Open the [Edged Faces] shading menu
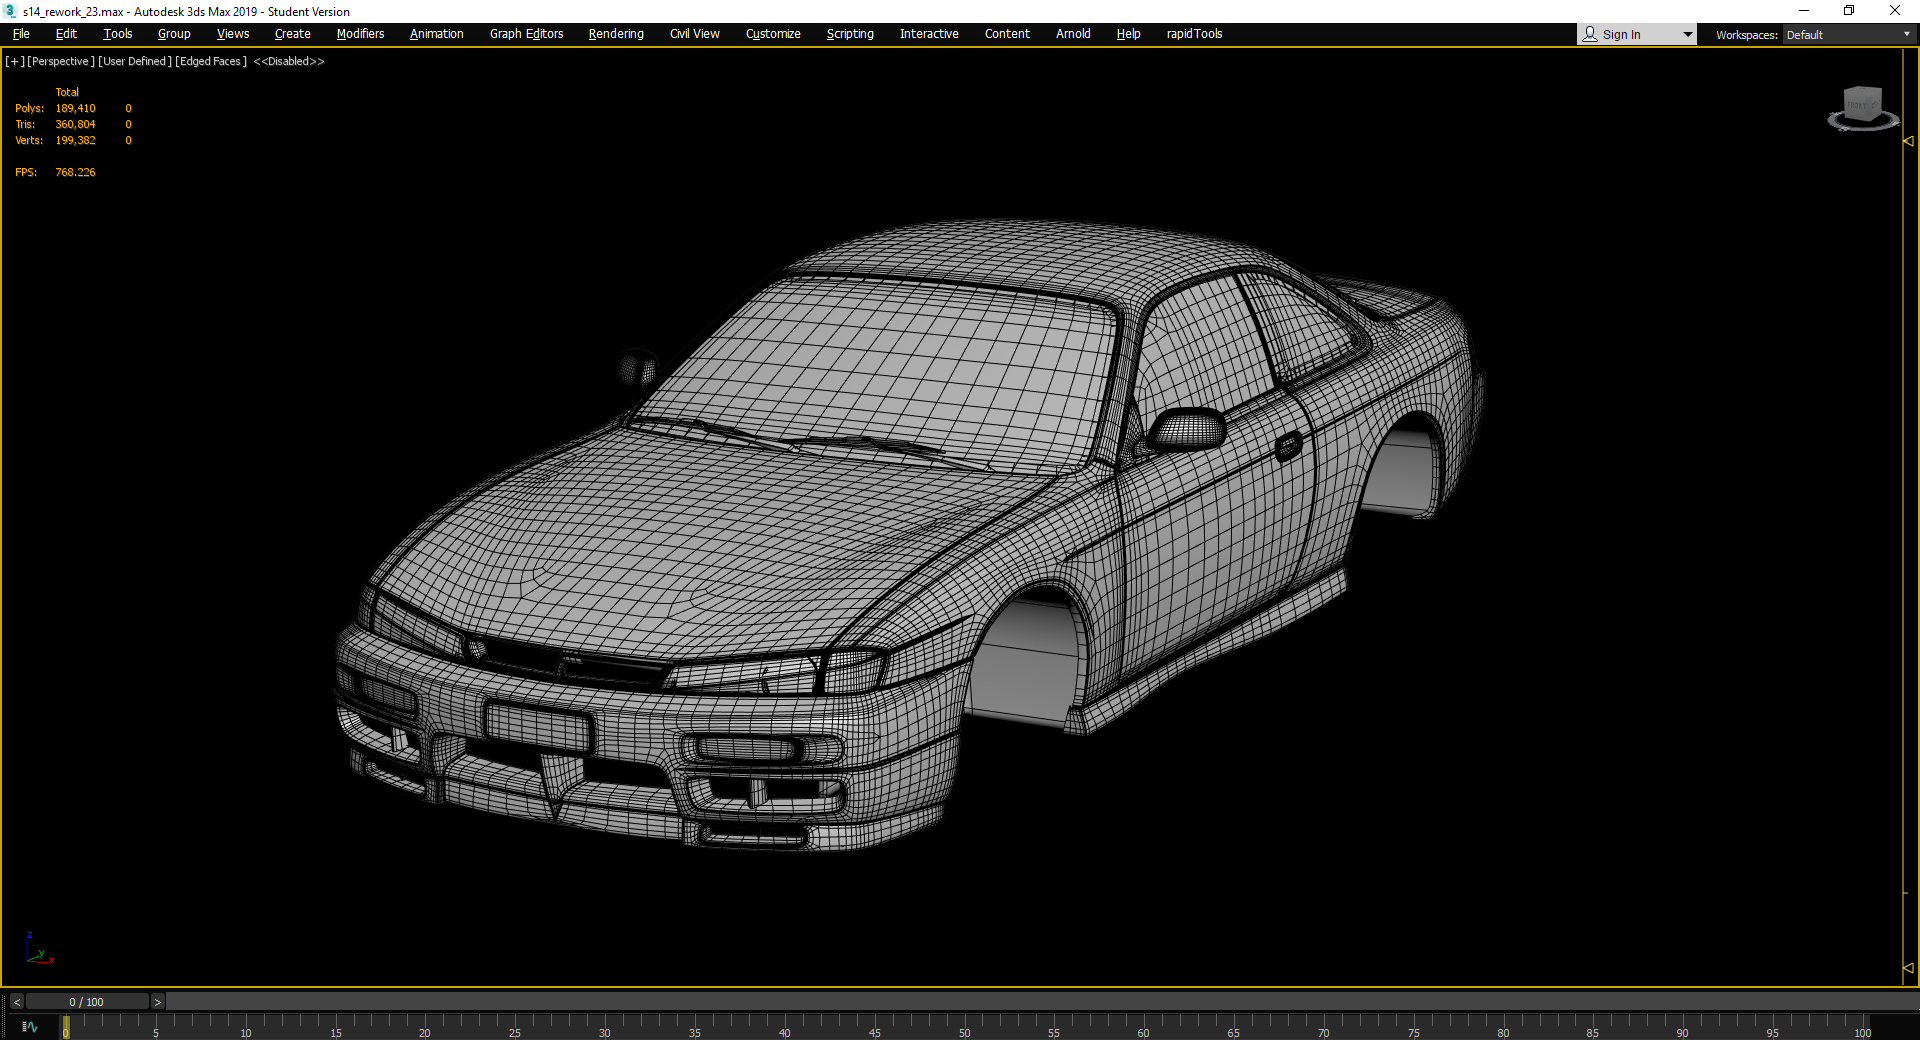Screen dimensions: 1920x1040 coord(211,62)
